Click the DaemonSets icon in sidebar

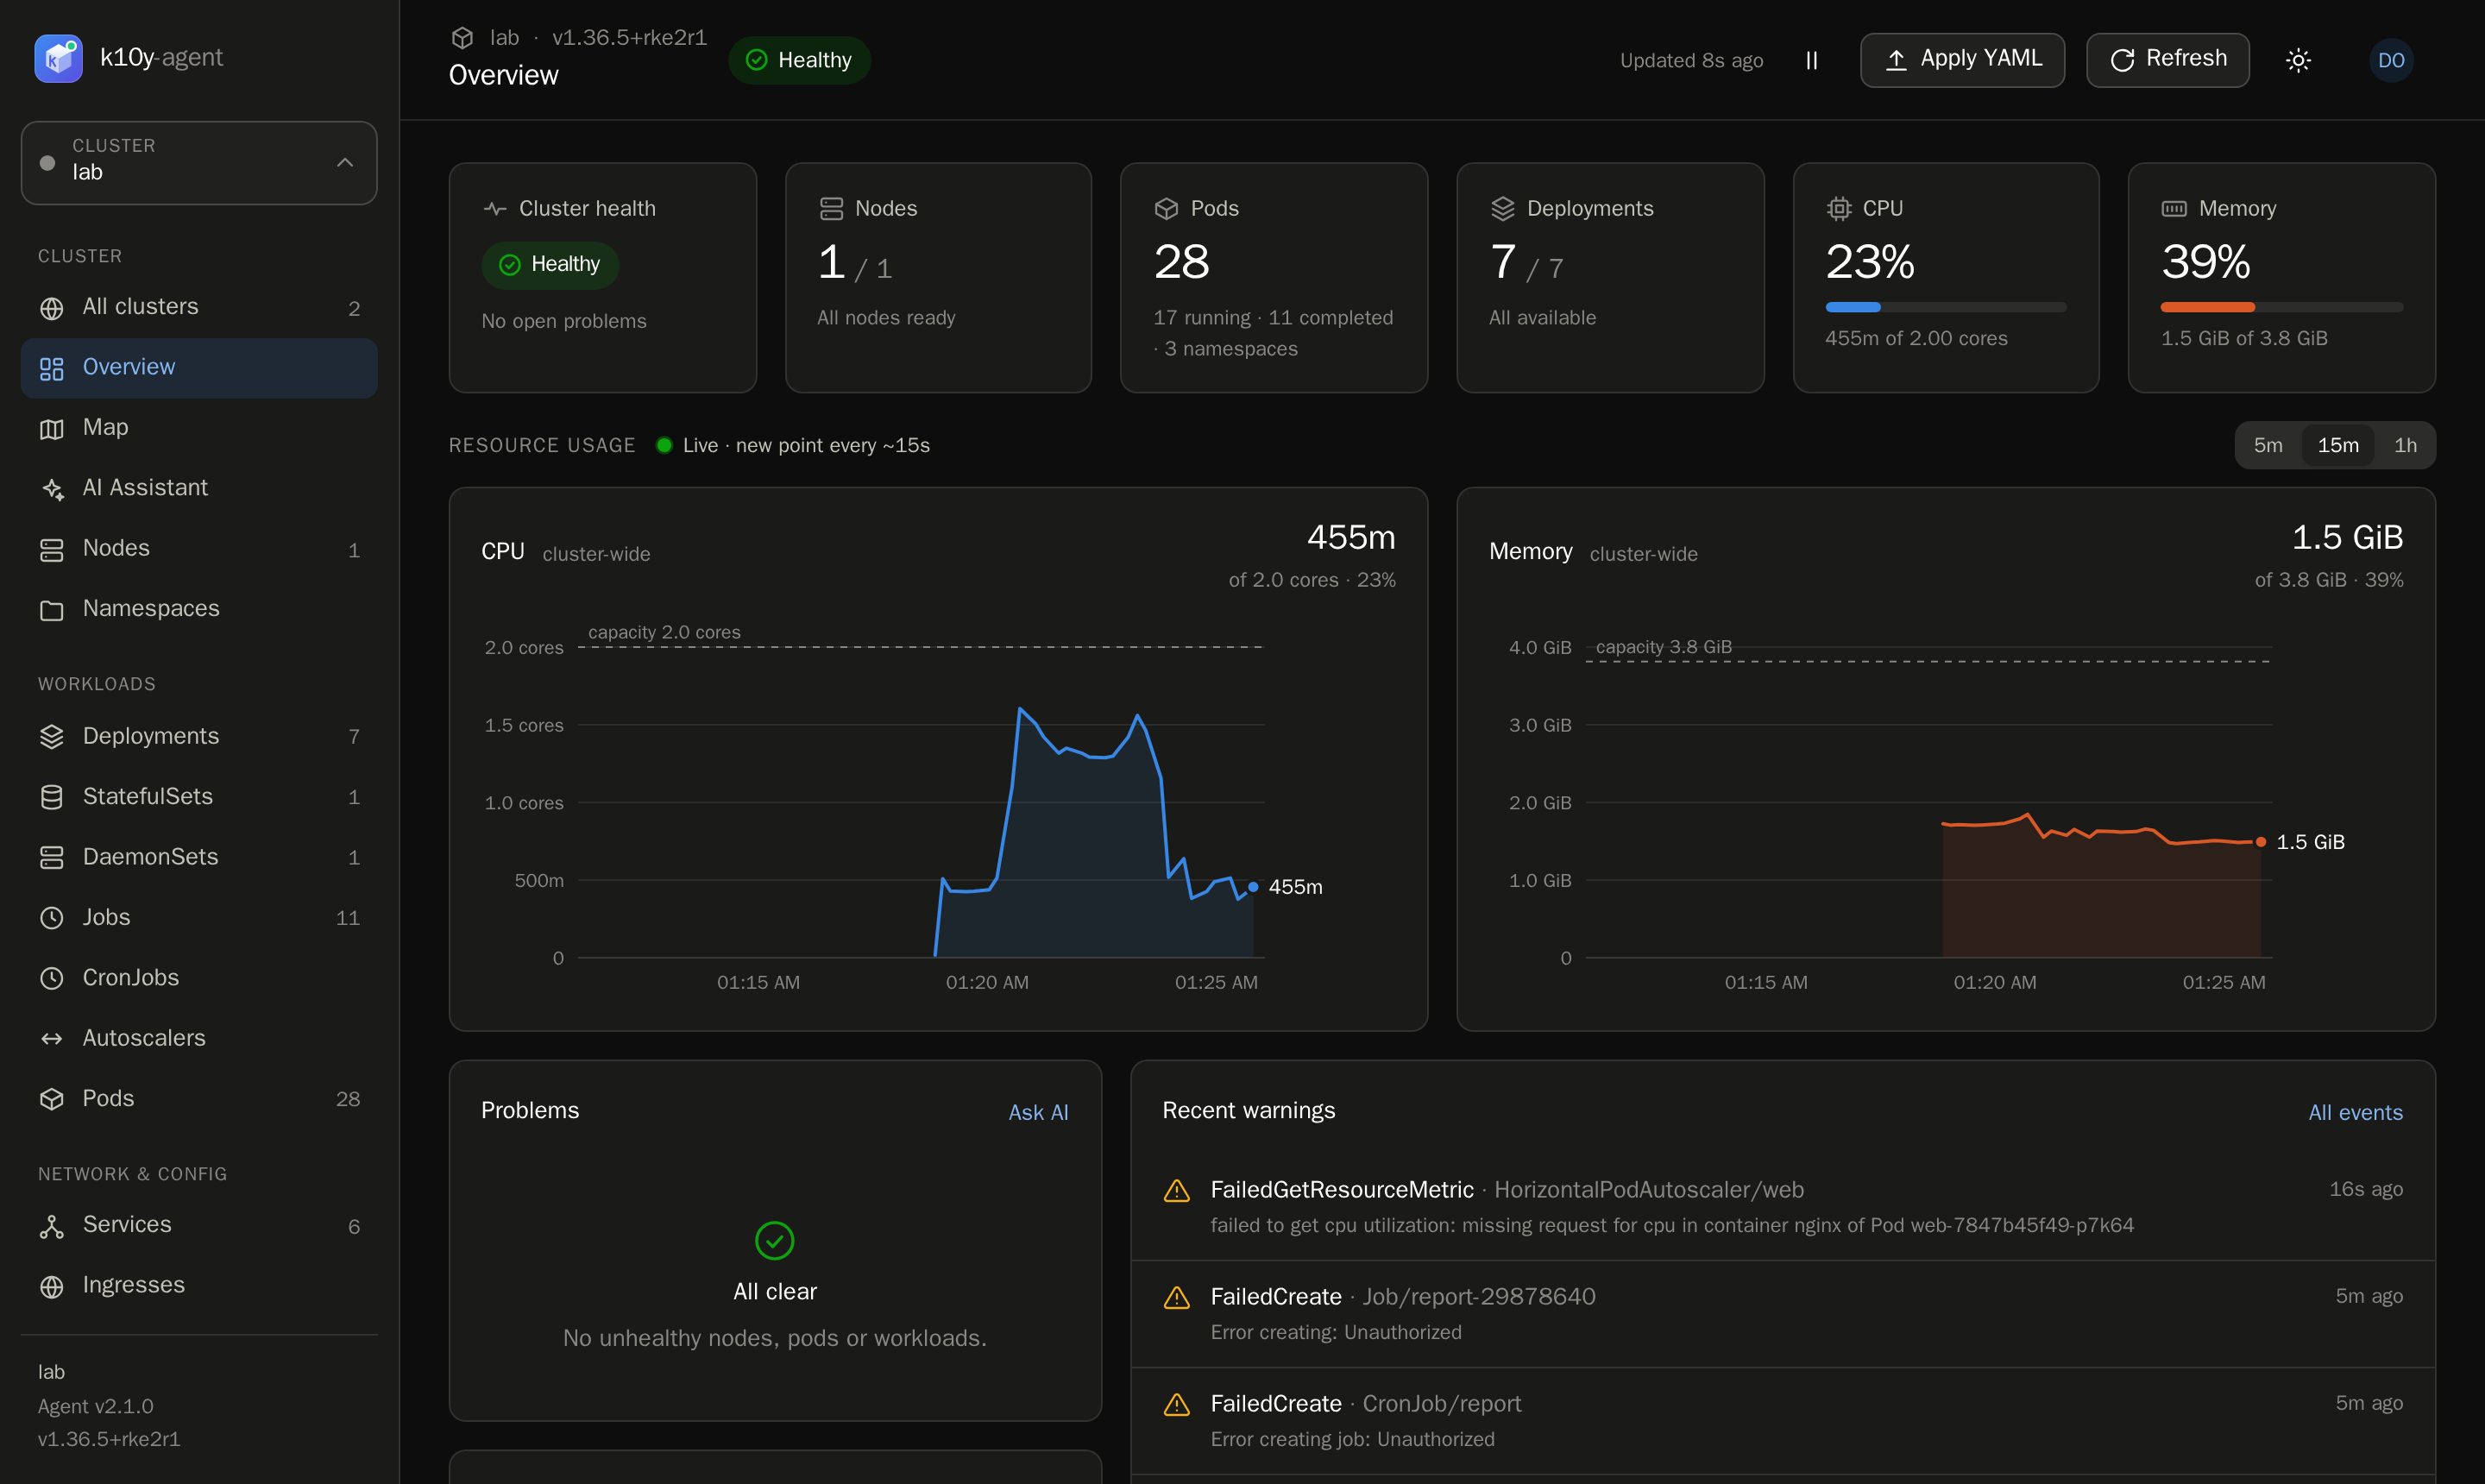click(52, 858)
